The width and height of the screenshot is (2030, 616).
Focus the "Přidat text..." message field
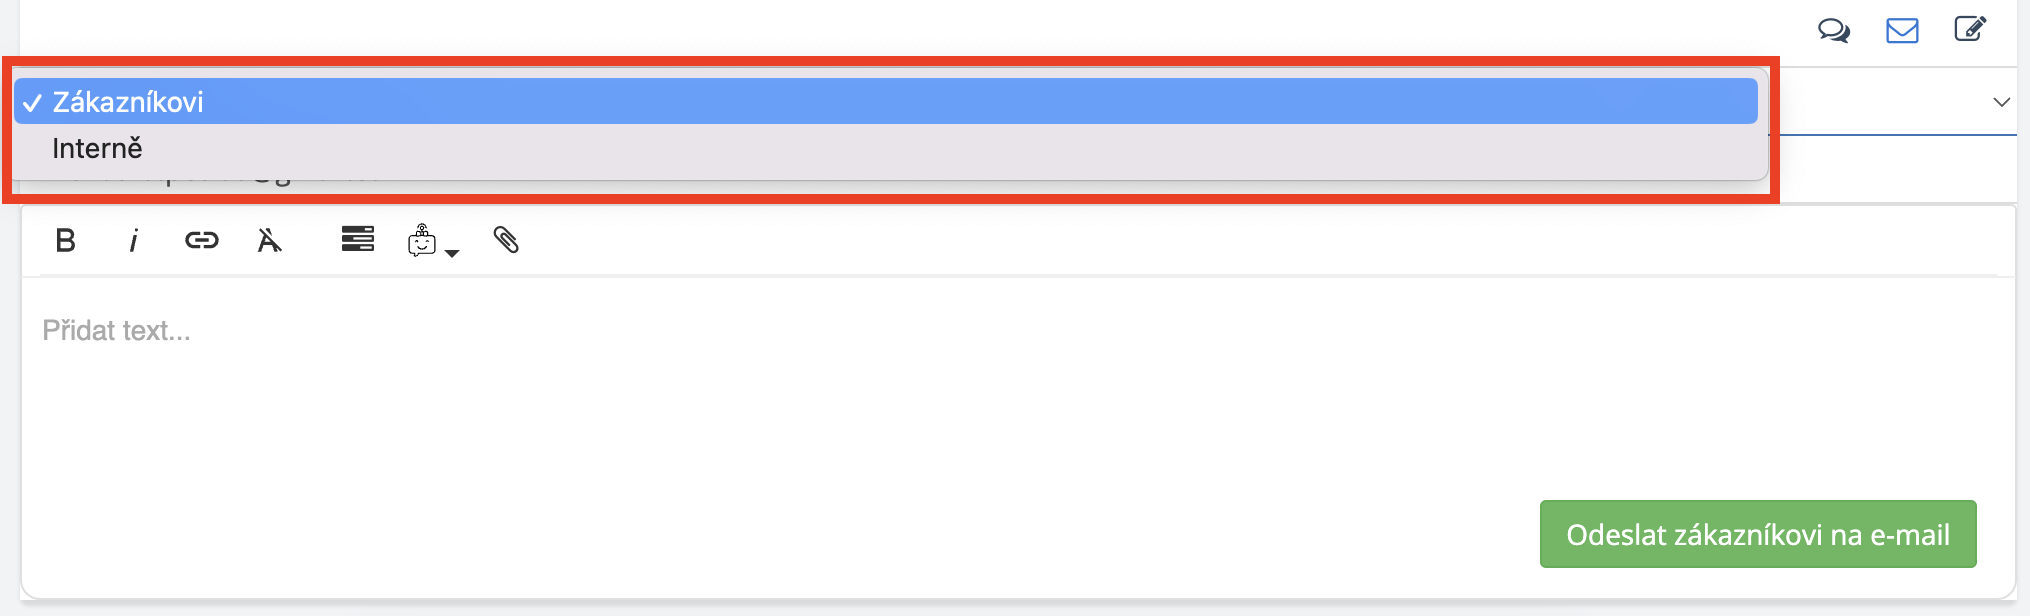(116, 331)
